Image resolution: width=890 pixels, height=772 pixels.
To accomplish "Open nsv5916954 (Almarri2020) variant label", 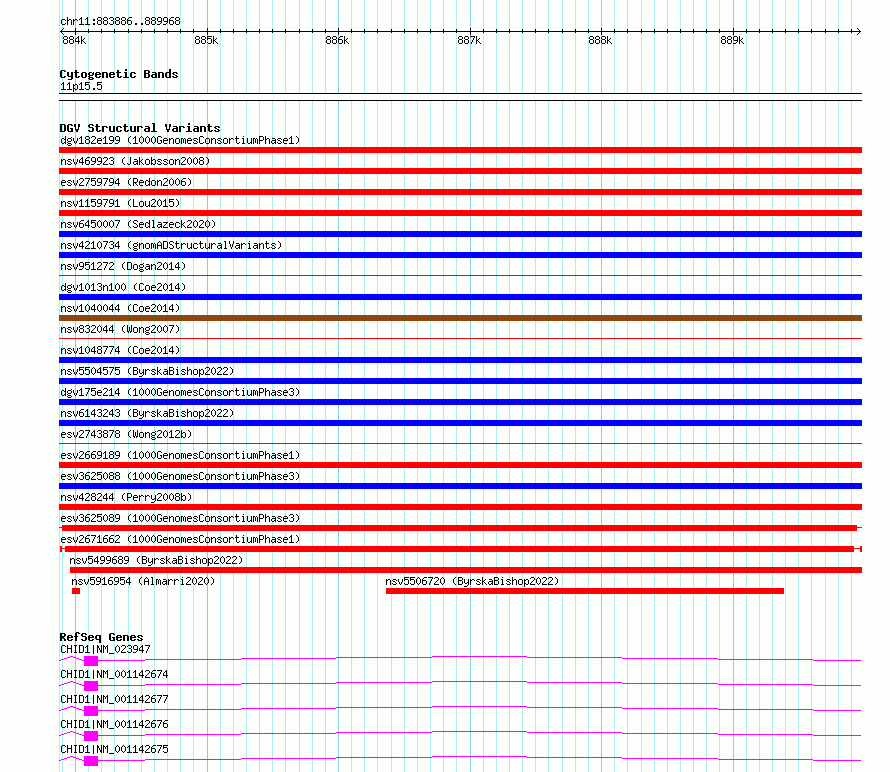I will point(143,581).
